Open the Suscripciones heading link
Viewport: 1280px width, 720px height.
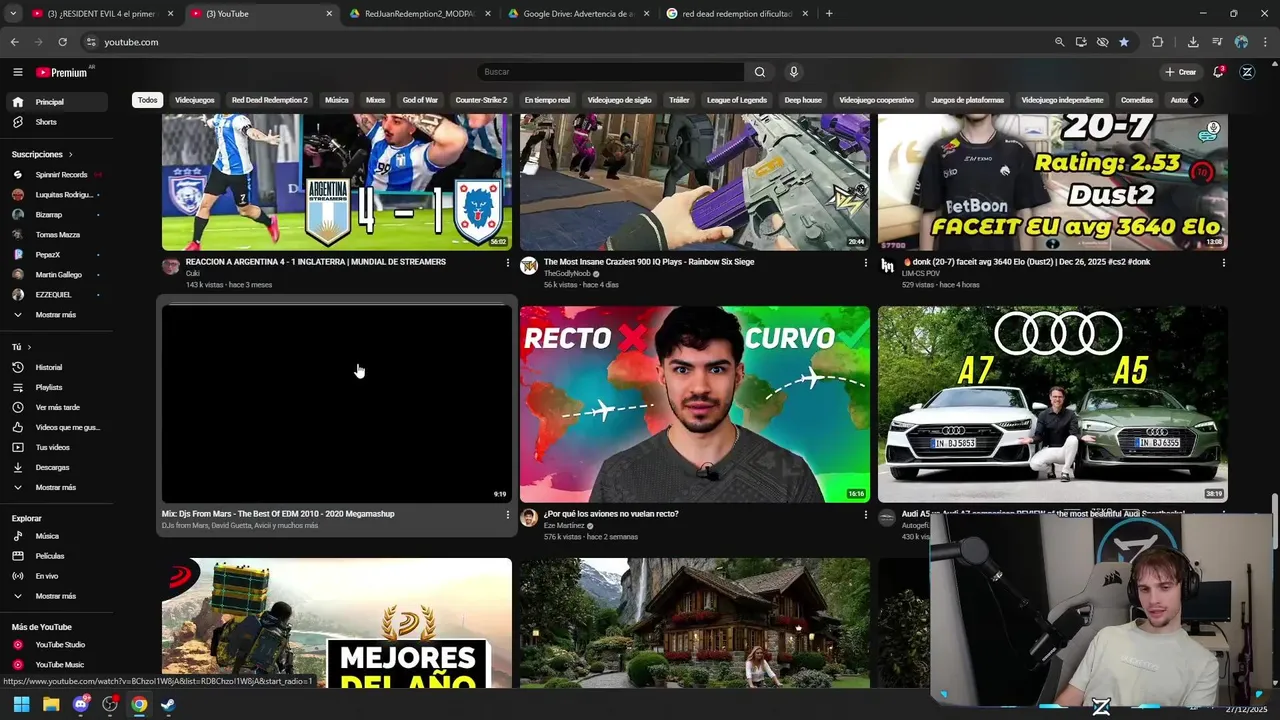coord(42,154)
